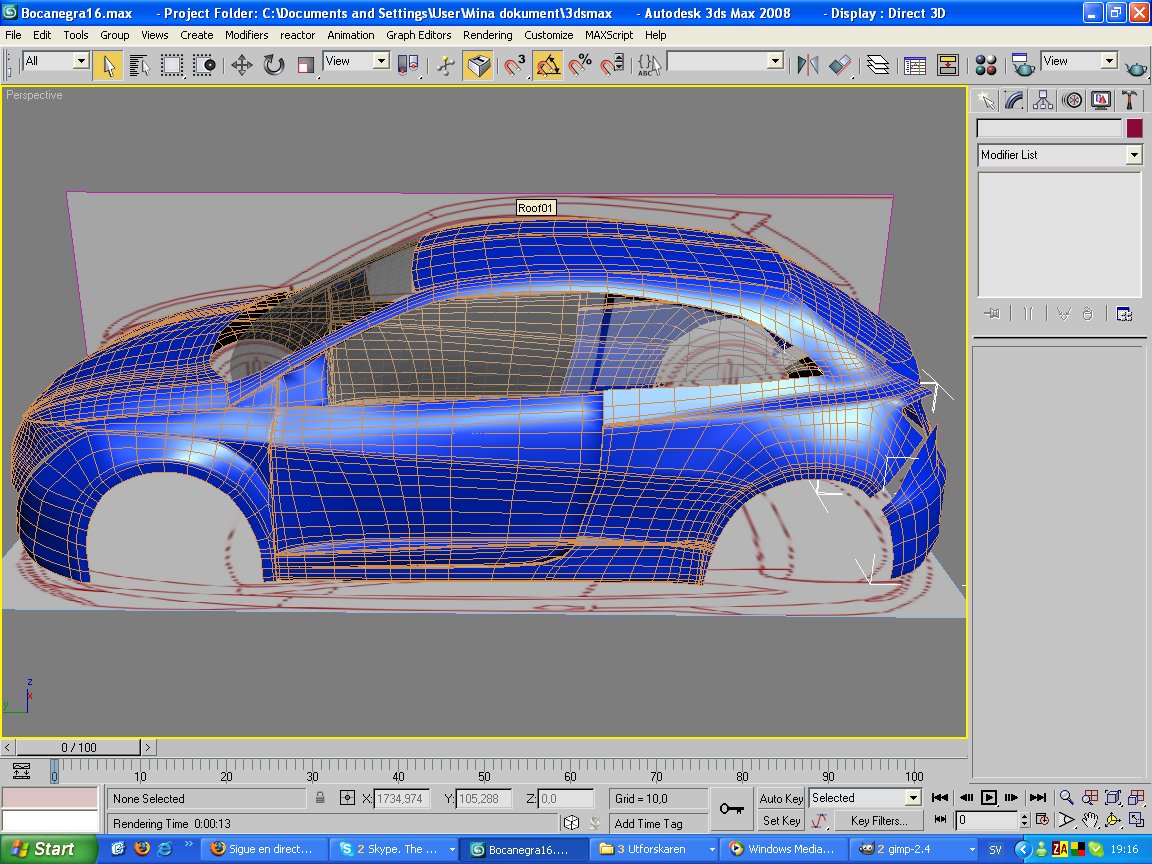This screenshot has height=864, width=1152.
Task: Click the Key Filters button
Action: (879, 821)
